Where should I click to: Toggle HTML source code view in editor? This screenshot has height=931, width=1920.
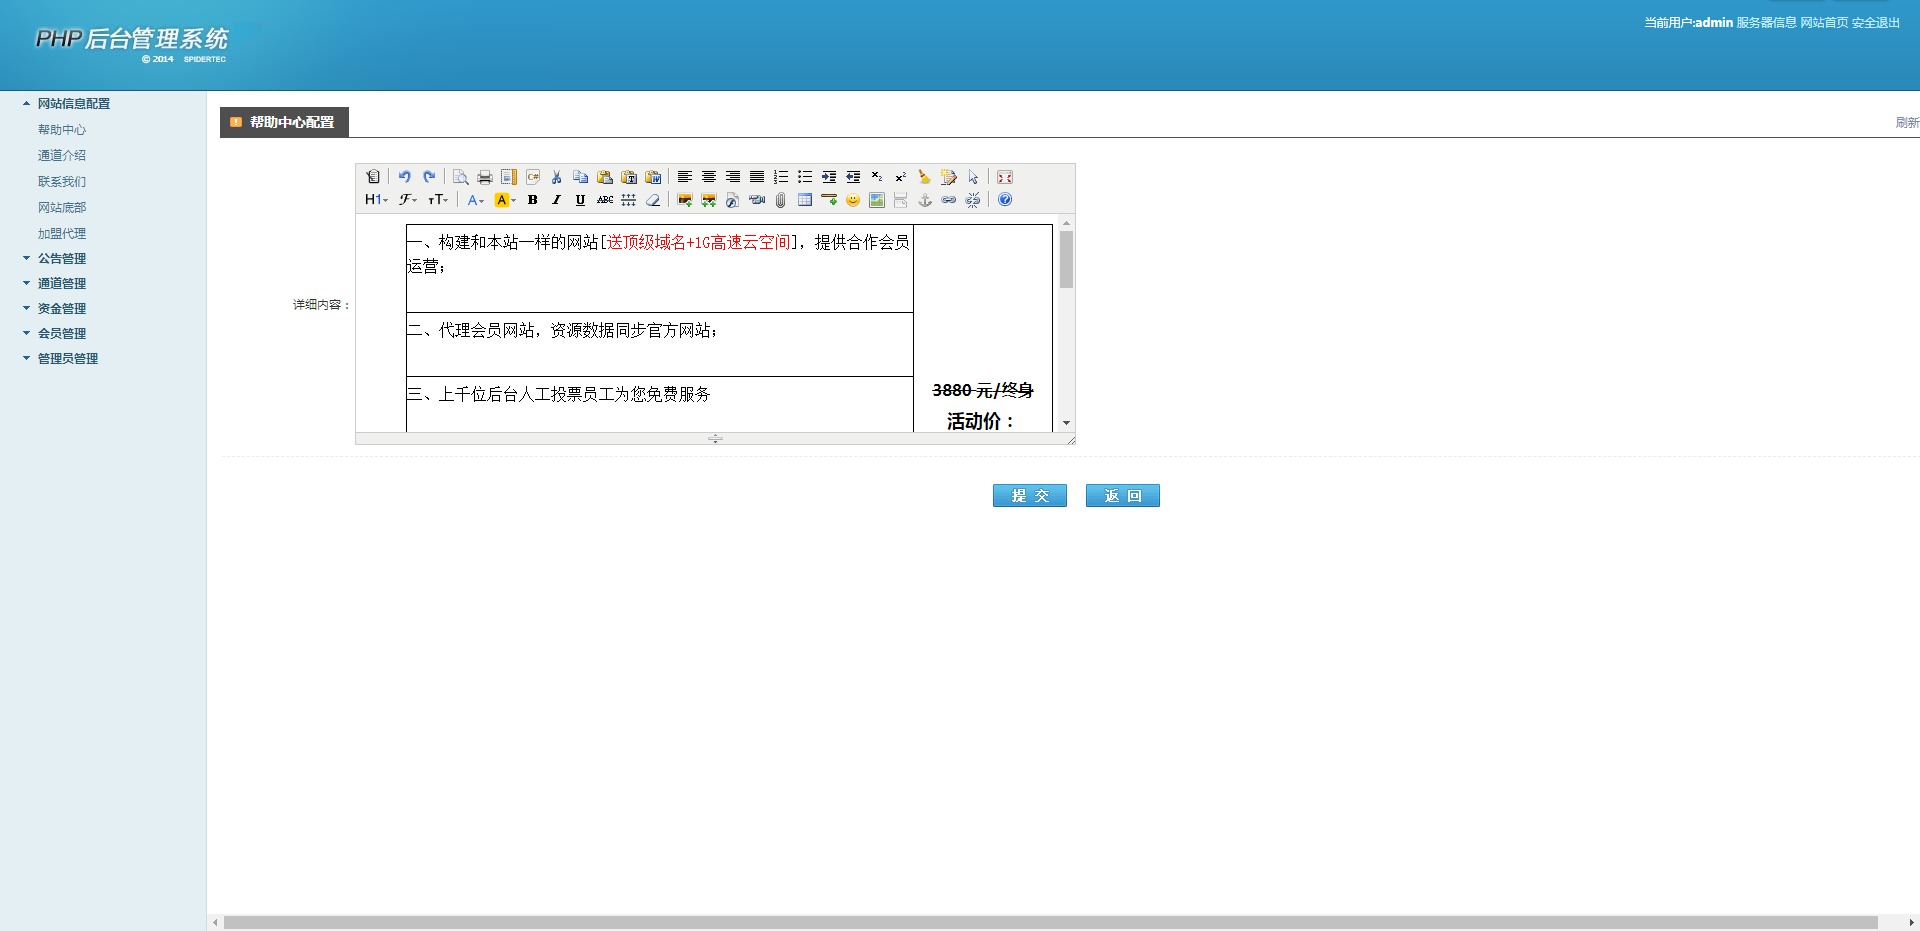coord(373,177)
